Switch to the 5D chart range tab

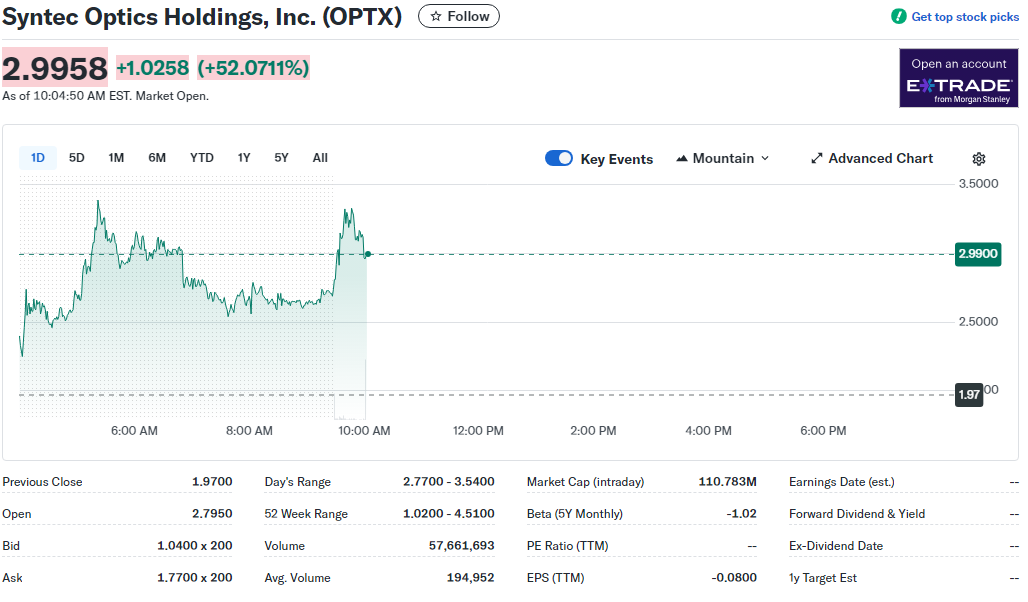pos(76,157)
